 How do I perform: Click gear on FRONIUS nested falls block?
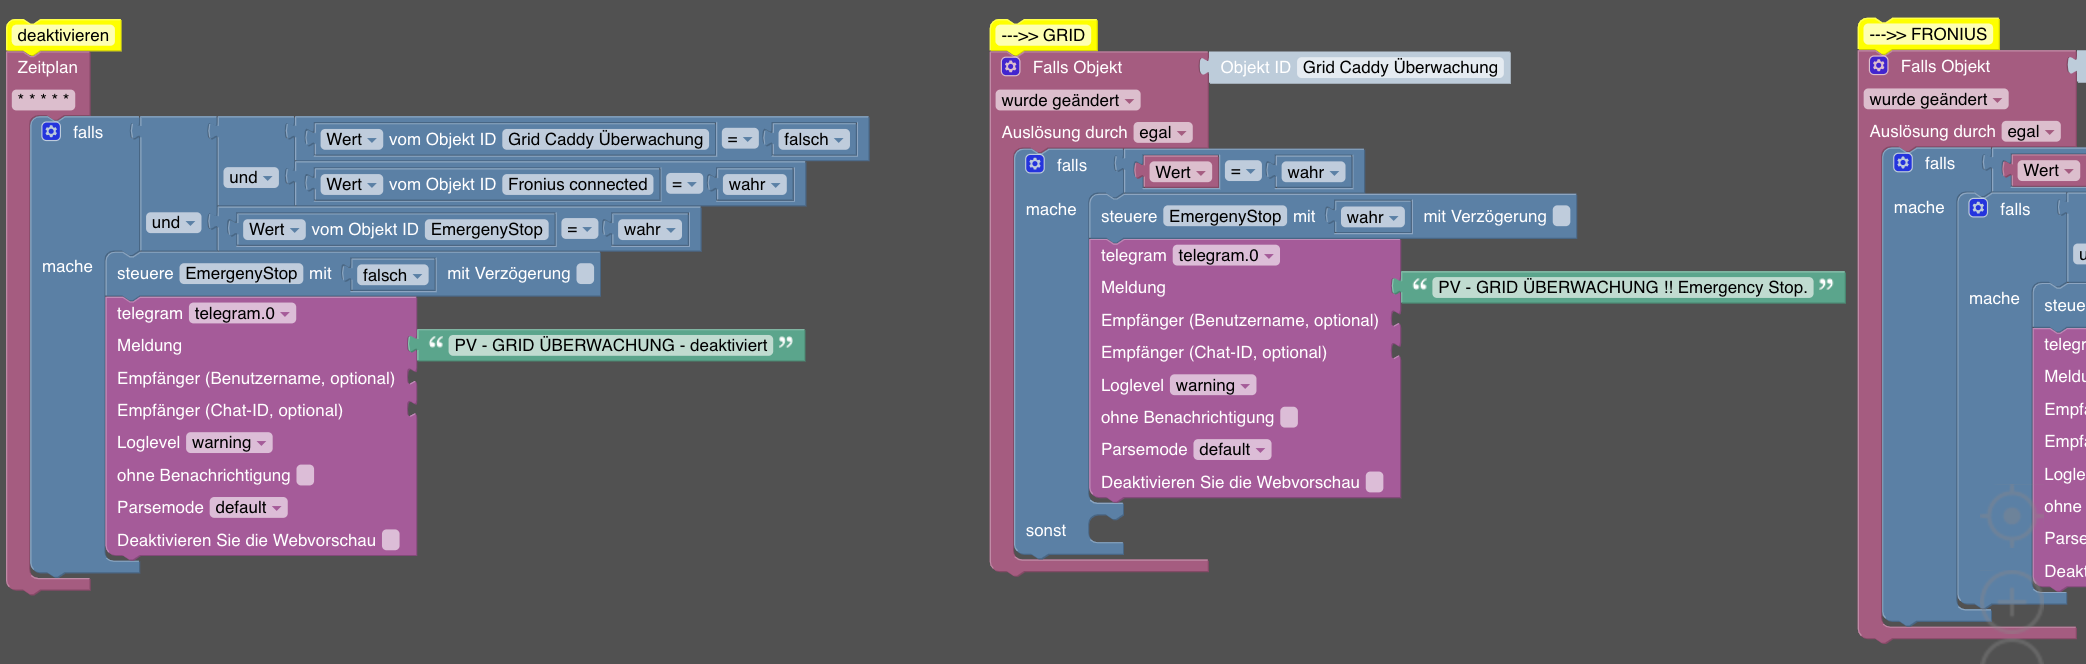[1978, 208]
